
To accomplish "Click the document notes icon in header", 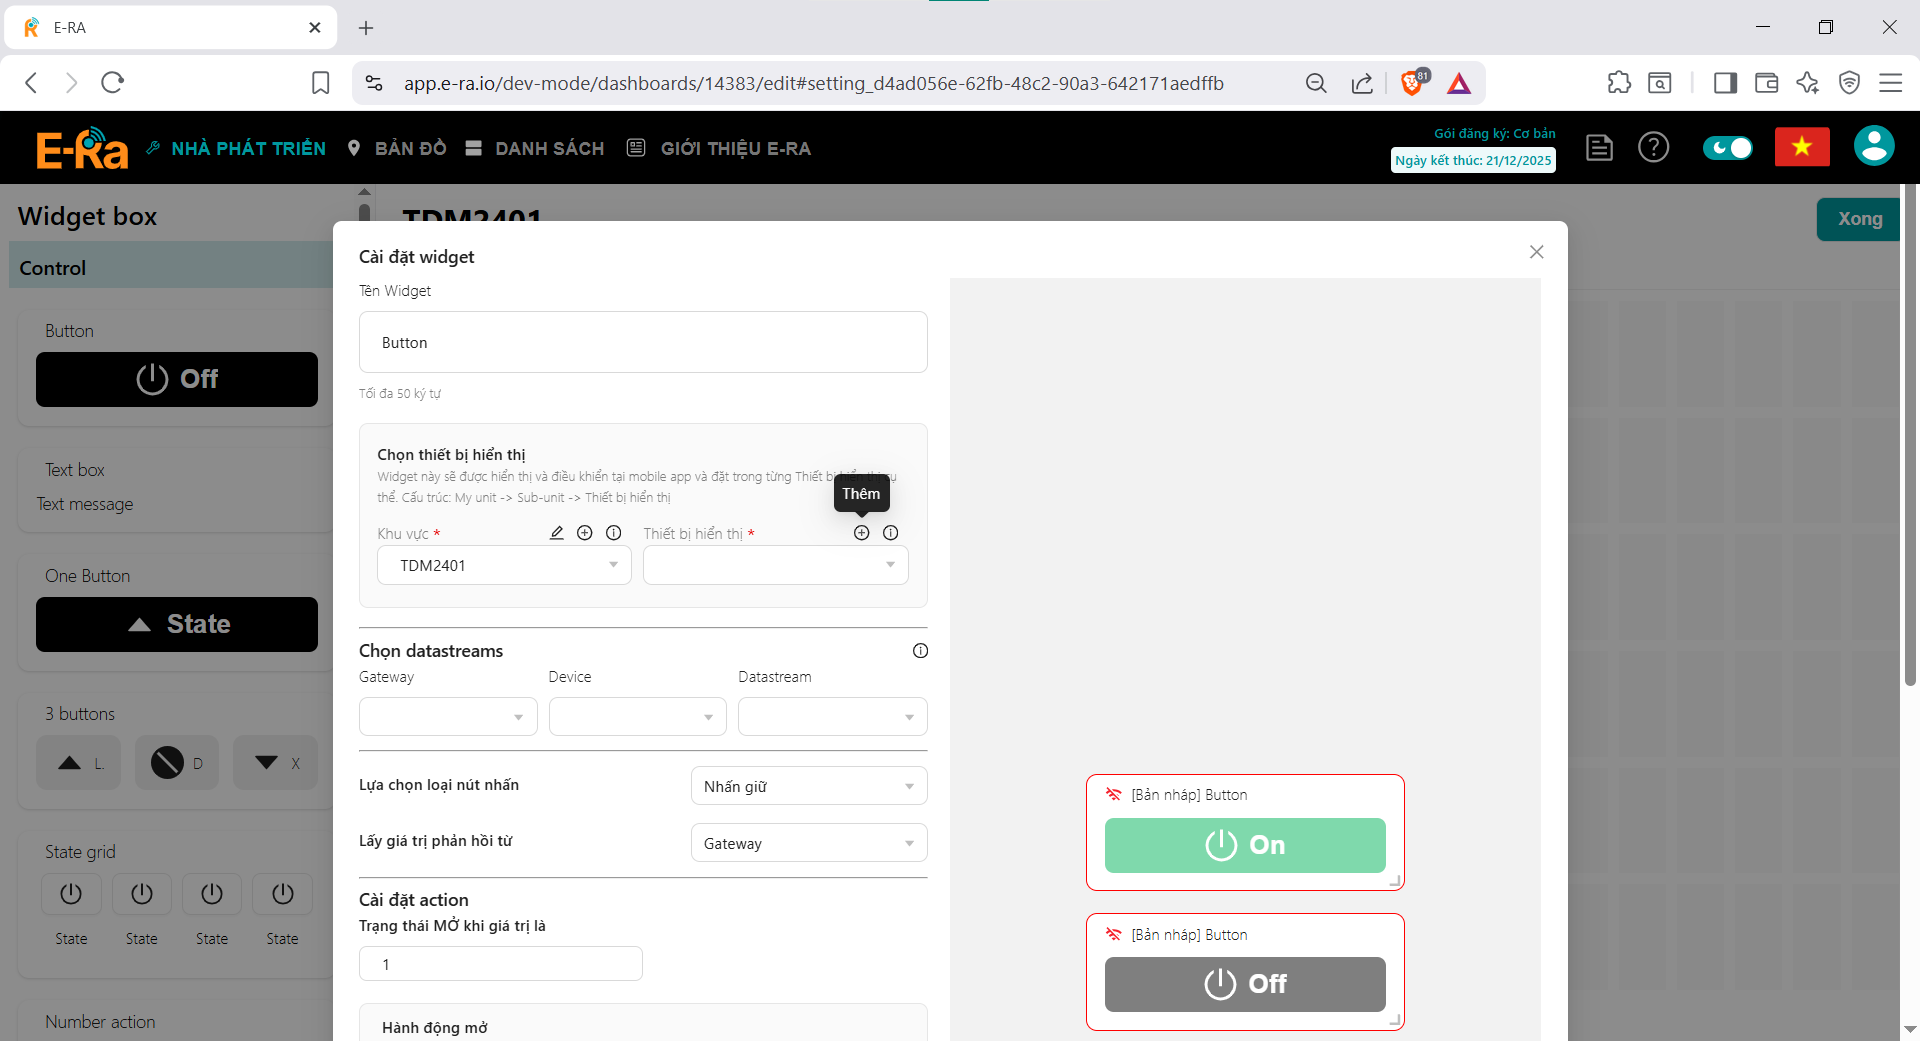I will click(x=1599, y=148).
